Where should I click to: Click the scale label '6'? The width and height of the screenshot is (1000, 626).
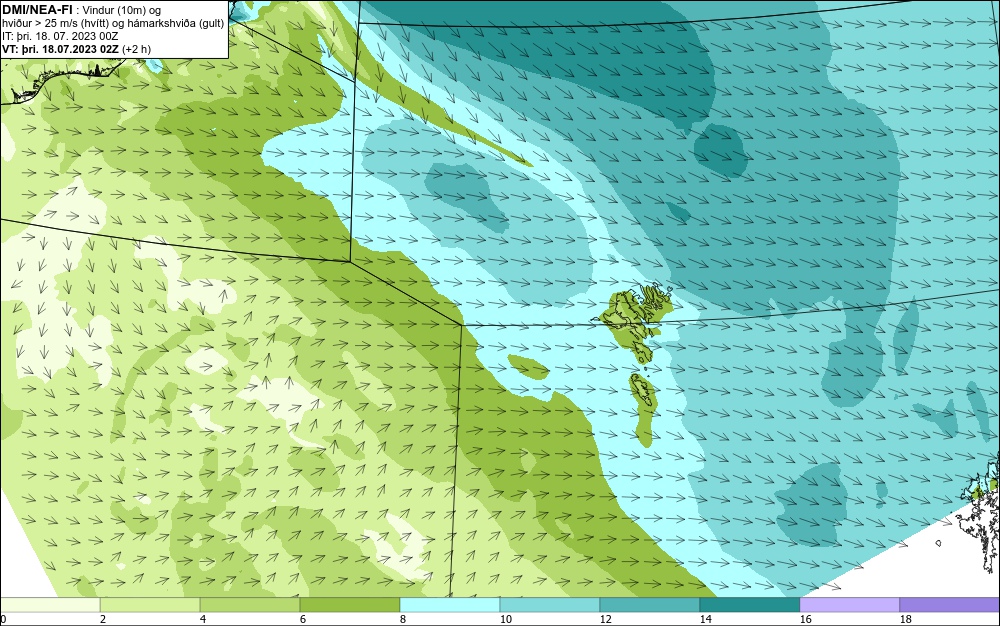pos(302,619)
